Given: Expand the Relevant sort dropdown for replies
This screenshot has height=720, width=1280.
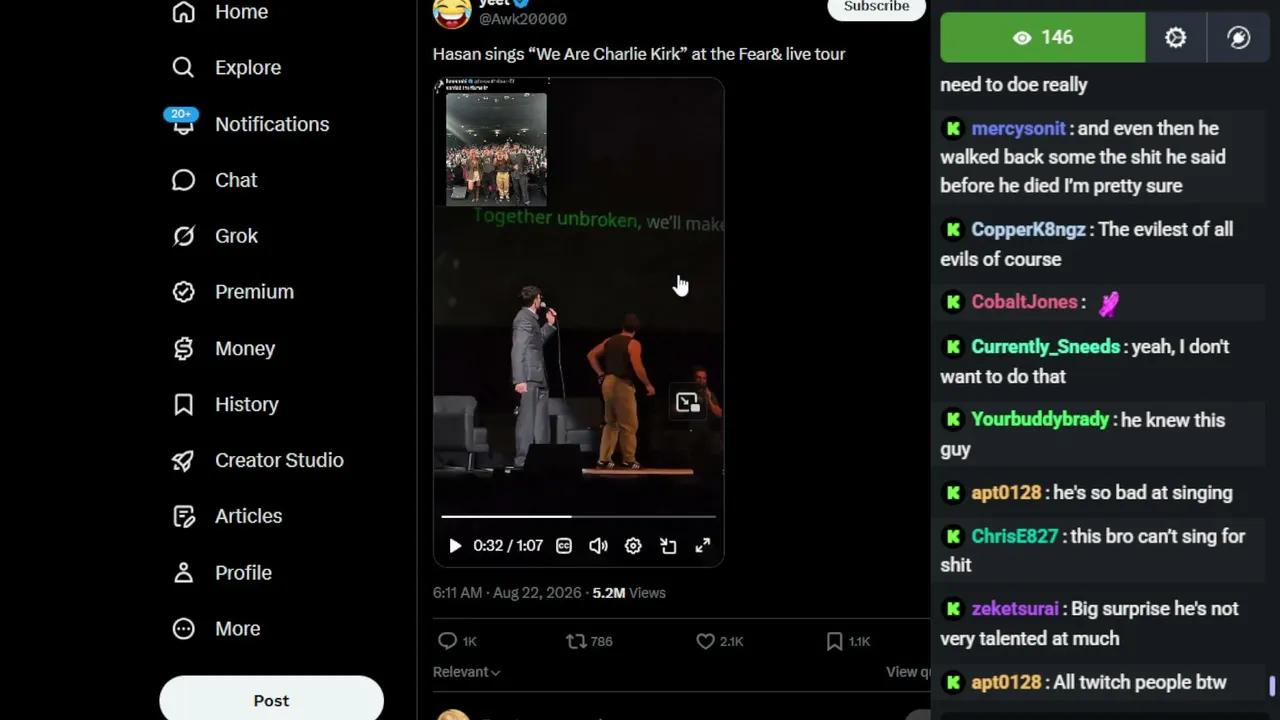Looking at the screenshot, I should click(x=467, y=672).
